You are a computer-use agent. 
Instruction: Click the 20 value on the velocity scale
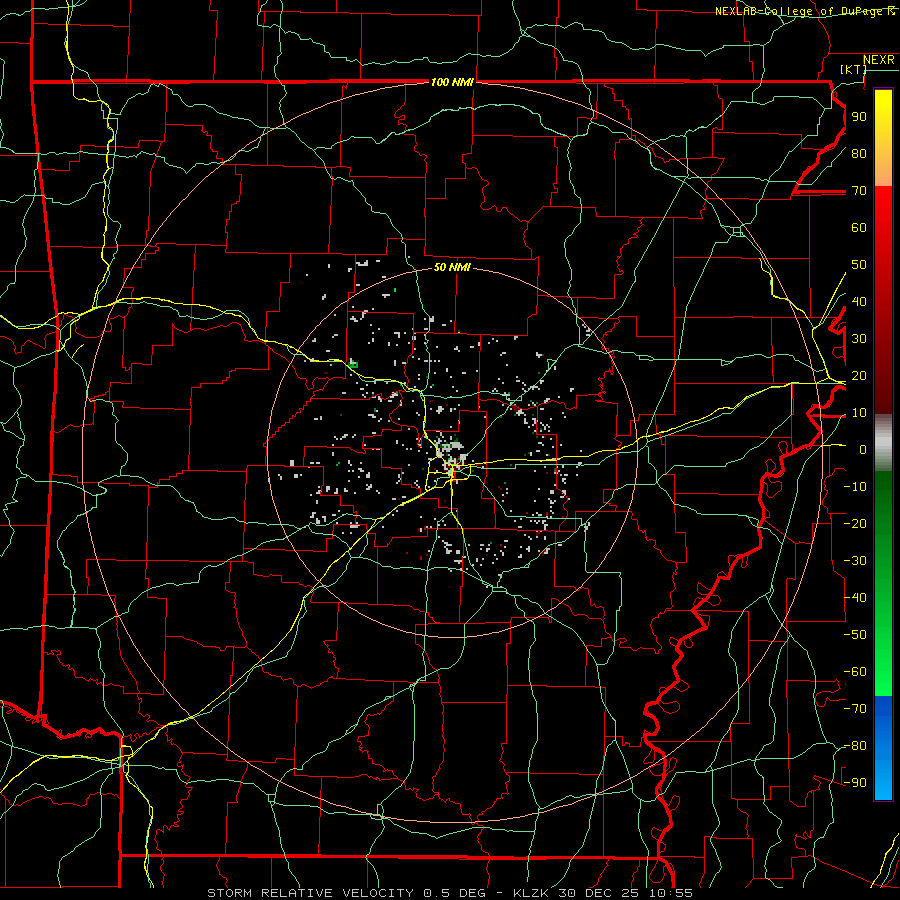pyautogui.click(x=859, y=376)
